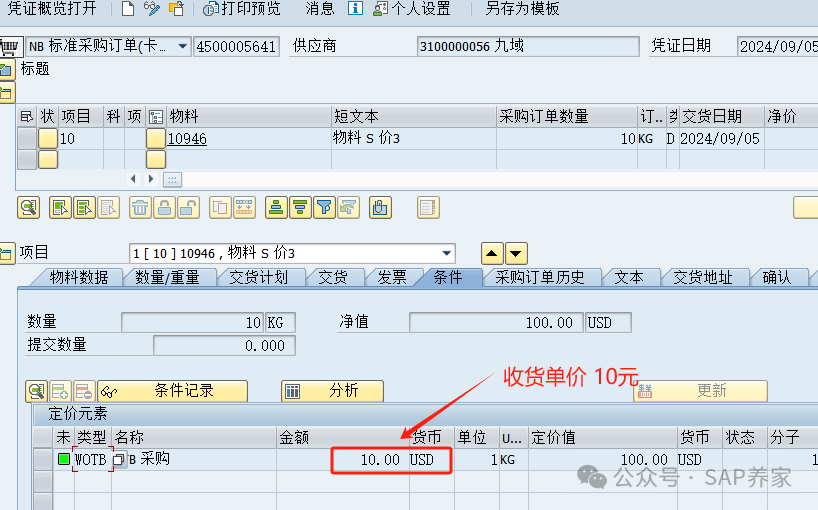The image size is (818, 510).
Task: Click the previous item up arrow
Action: click(491, 254)
